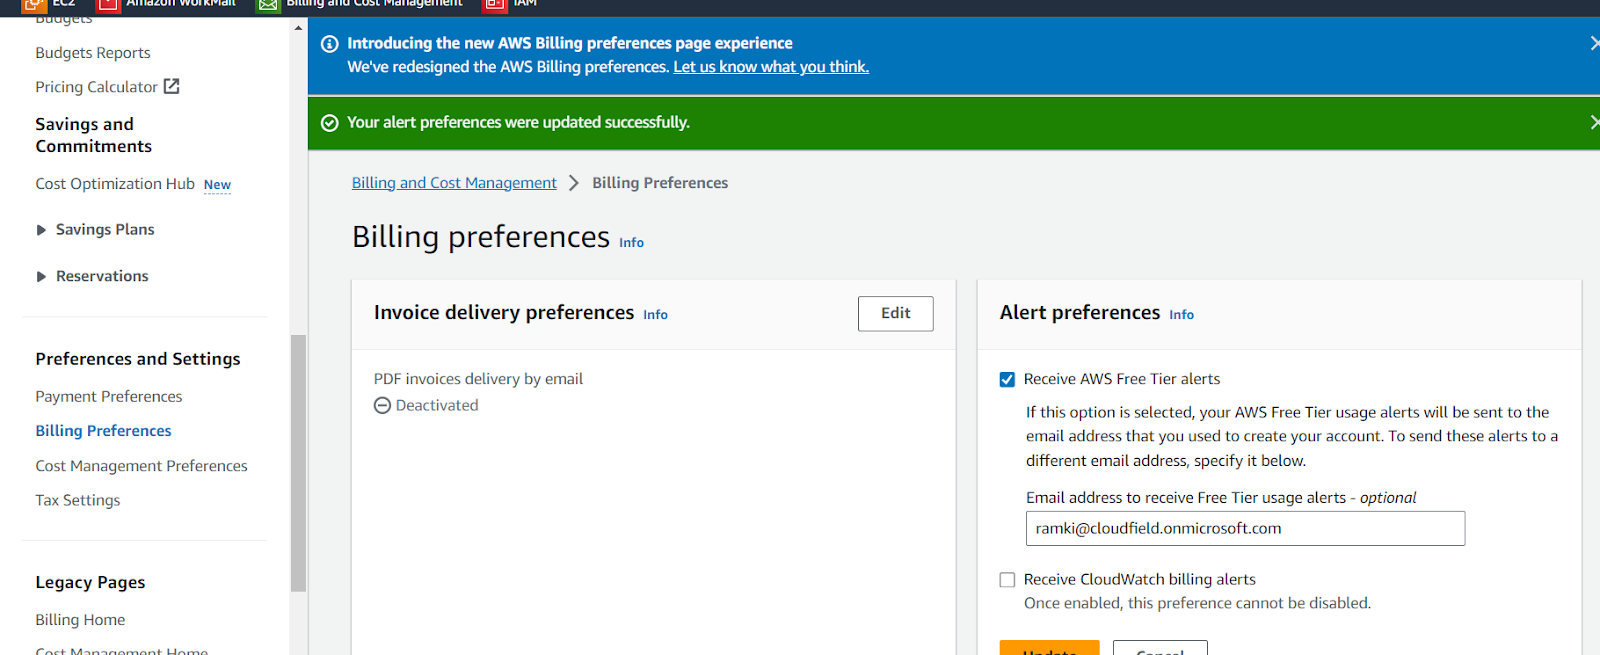
Task: Open Payment Preferences page
Action: [x=109, y=397]
